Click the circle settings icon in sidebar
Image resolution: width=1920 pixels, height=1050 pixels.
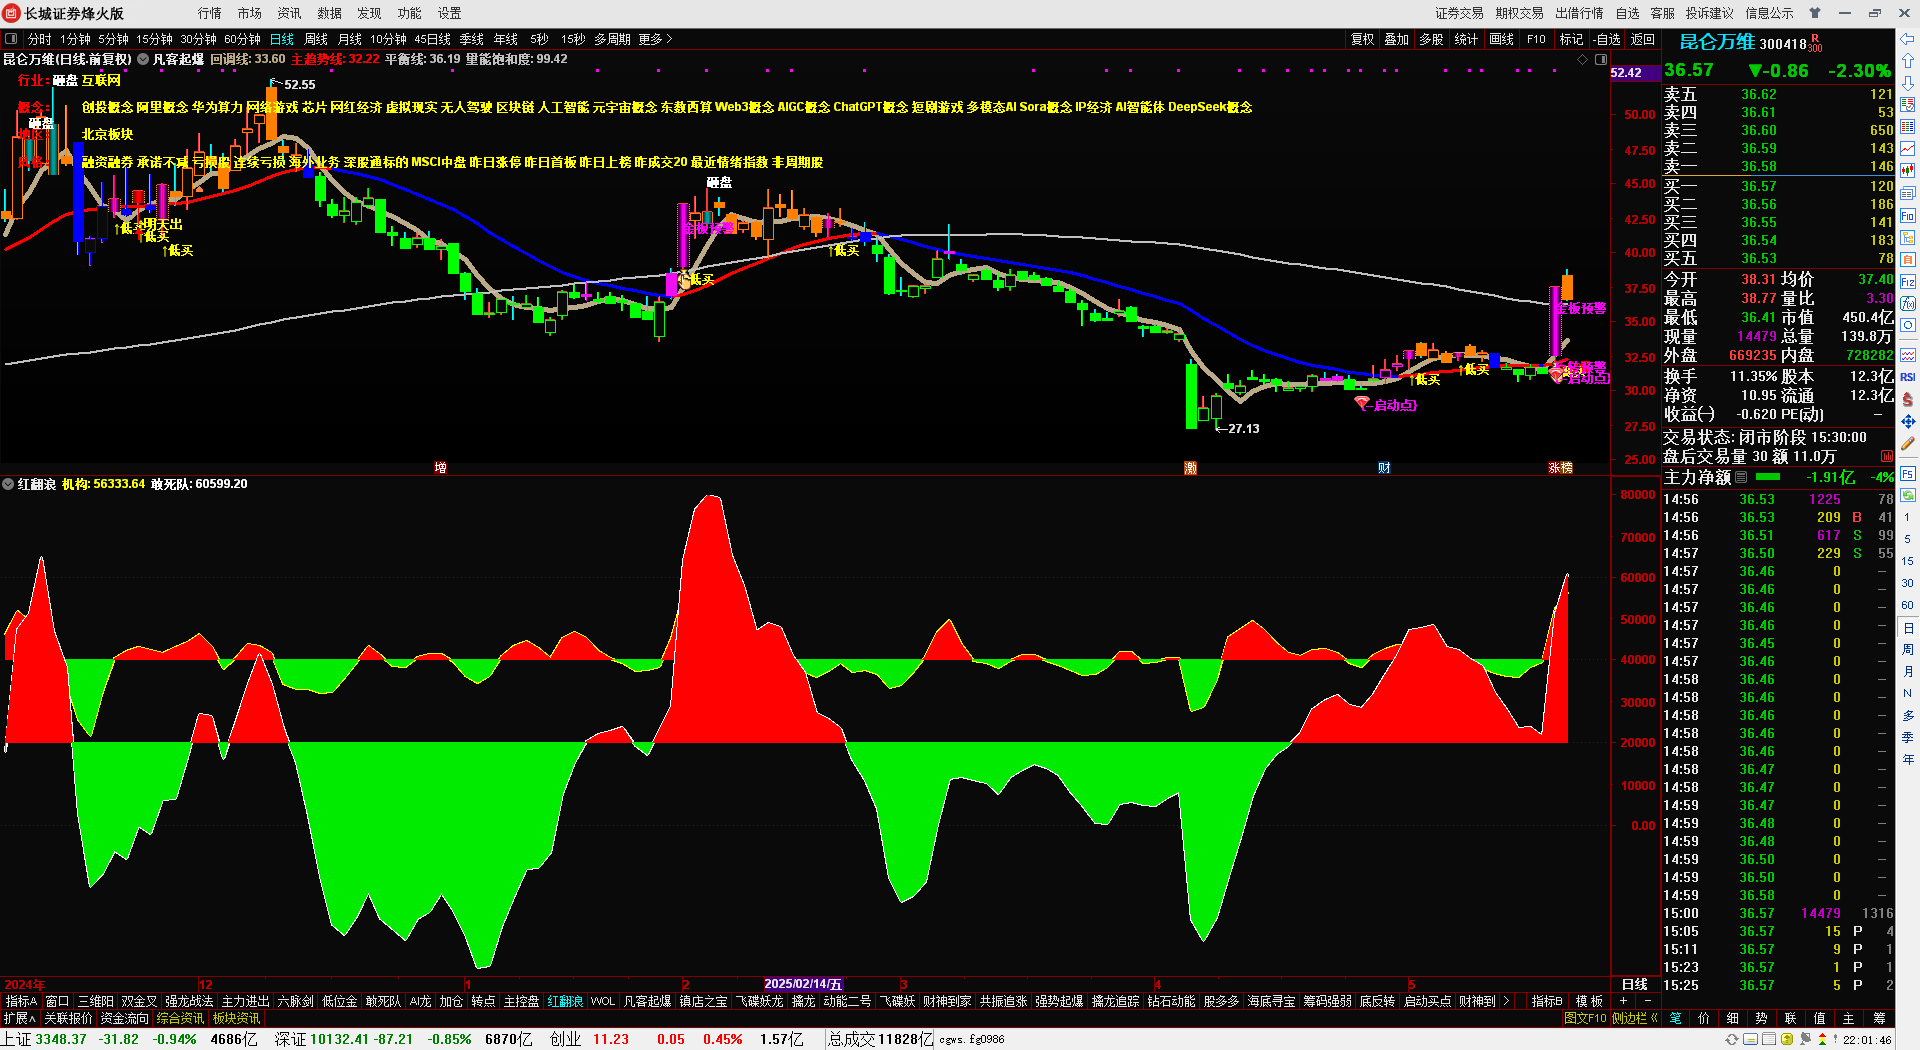point(1908,326)
